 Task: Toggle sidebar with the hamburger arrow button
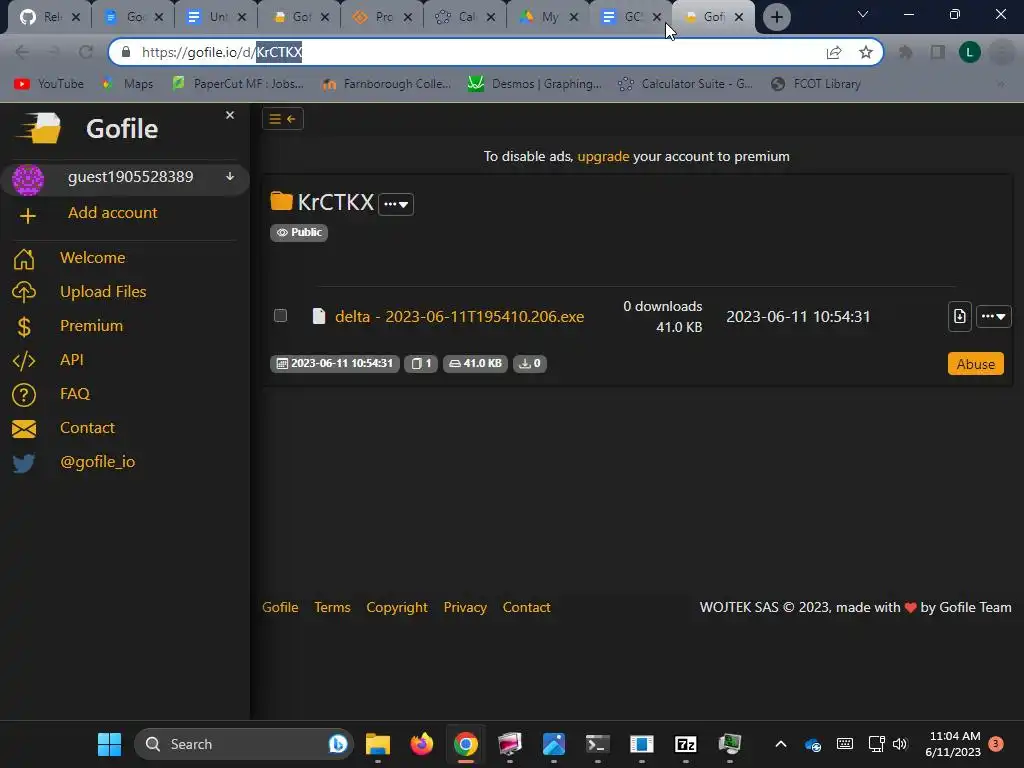283,119
